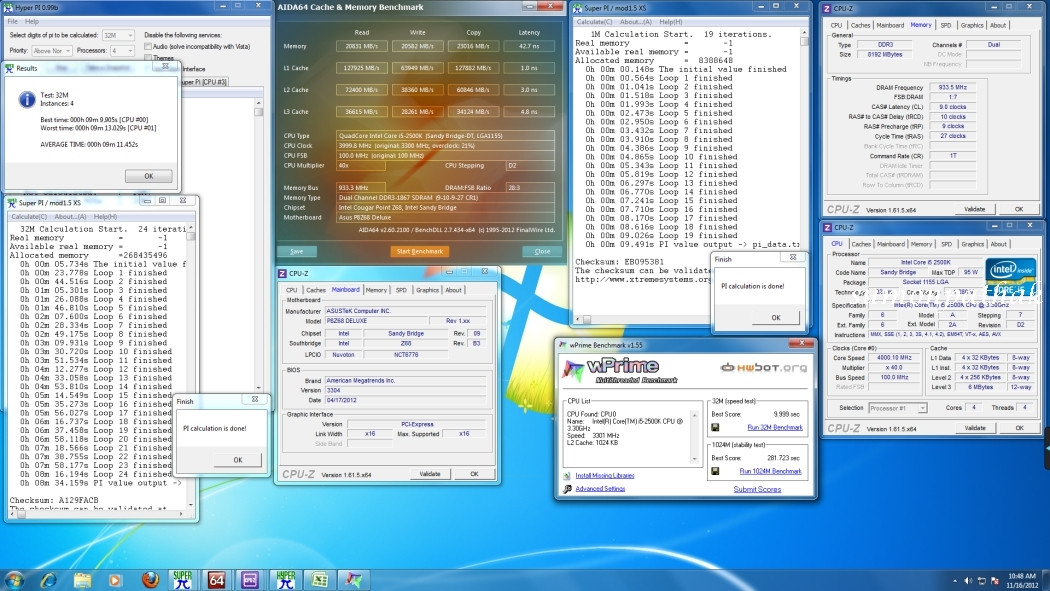Image resolution: width=1050 pixels, height=591 pixels.
Task: Click the Submit Scores link in wPrime
Action: point(757,489)
